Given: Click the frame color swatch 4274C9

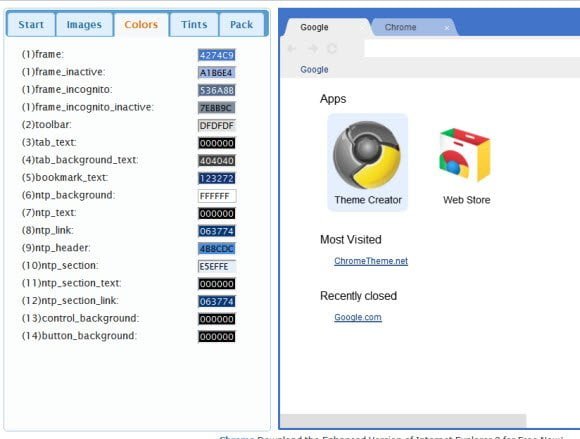Looking at the screenshot, I should [x=217, y=55].
